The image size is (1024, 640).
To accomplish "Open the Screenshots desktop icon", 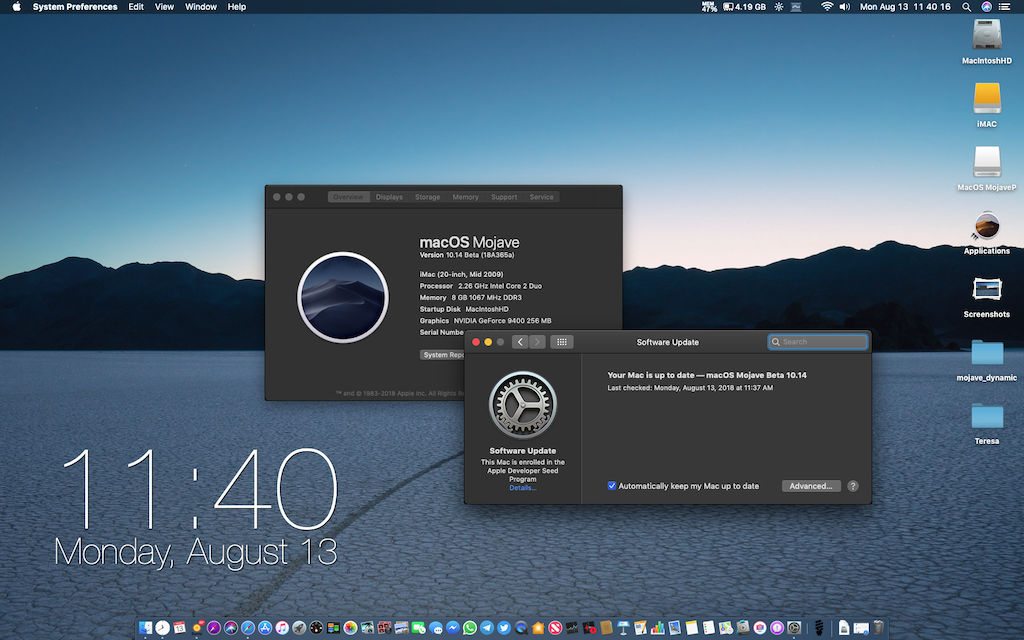I will (x=987, y=289).
